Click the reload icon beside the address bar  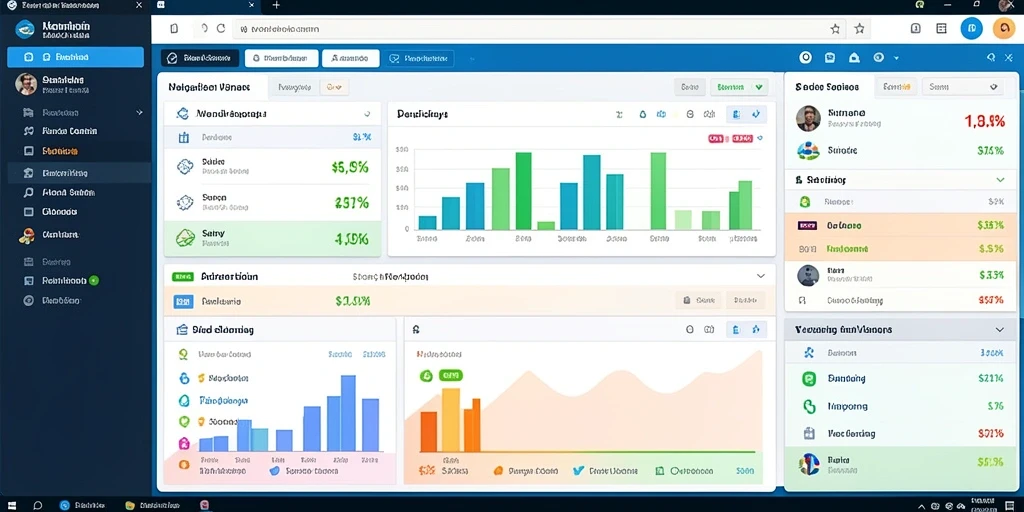pos(221,29)
